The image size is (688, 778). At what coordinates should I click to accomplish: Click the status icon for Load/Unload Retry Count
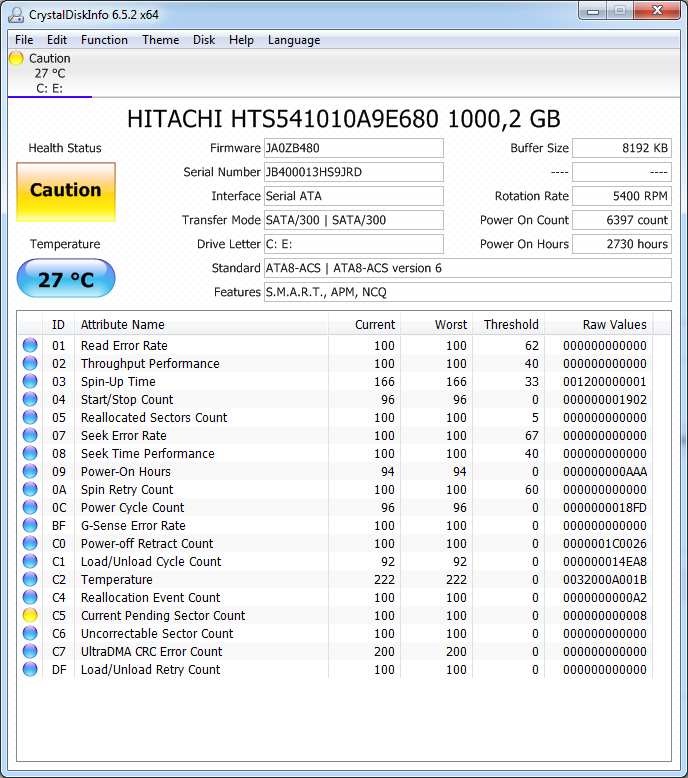tap(30, 669)
